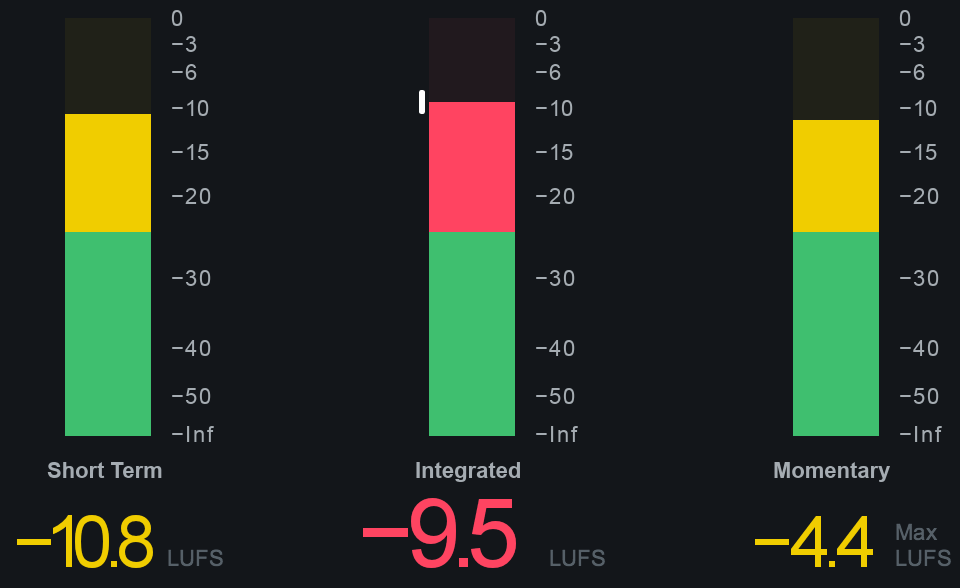The height and width of the screenshot is (588, 960).
Task: Click the 0 scale mark on Momentary meter
Action: coord(905,18)
